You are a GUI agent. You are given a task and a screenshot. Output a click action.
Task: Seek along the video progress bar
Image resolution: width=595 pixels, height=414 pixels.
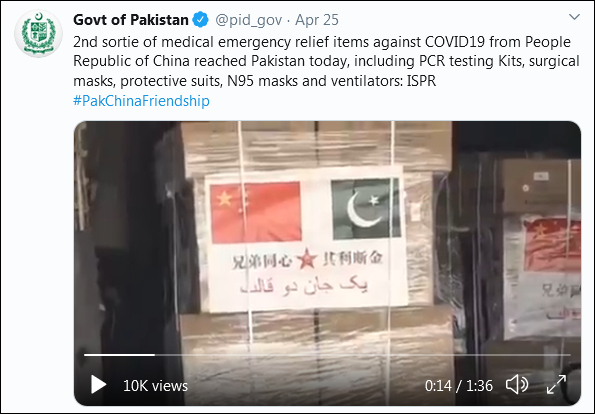click(x=327, y=355)
